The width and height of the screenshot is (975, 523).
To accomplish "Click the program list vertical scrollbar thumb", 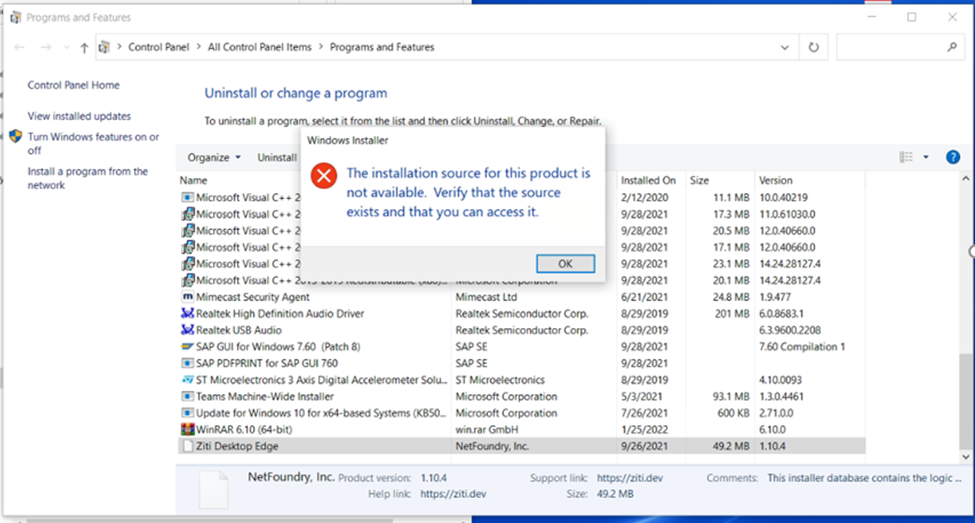I will coord(965,401).
